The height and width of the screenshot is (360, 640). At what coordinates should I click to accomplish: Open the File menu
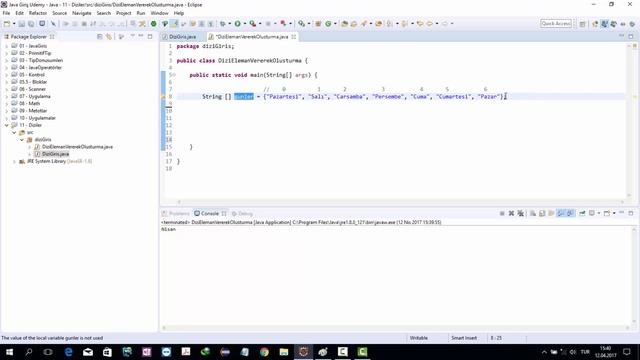(7, 13)
